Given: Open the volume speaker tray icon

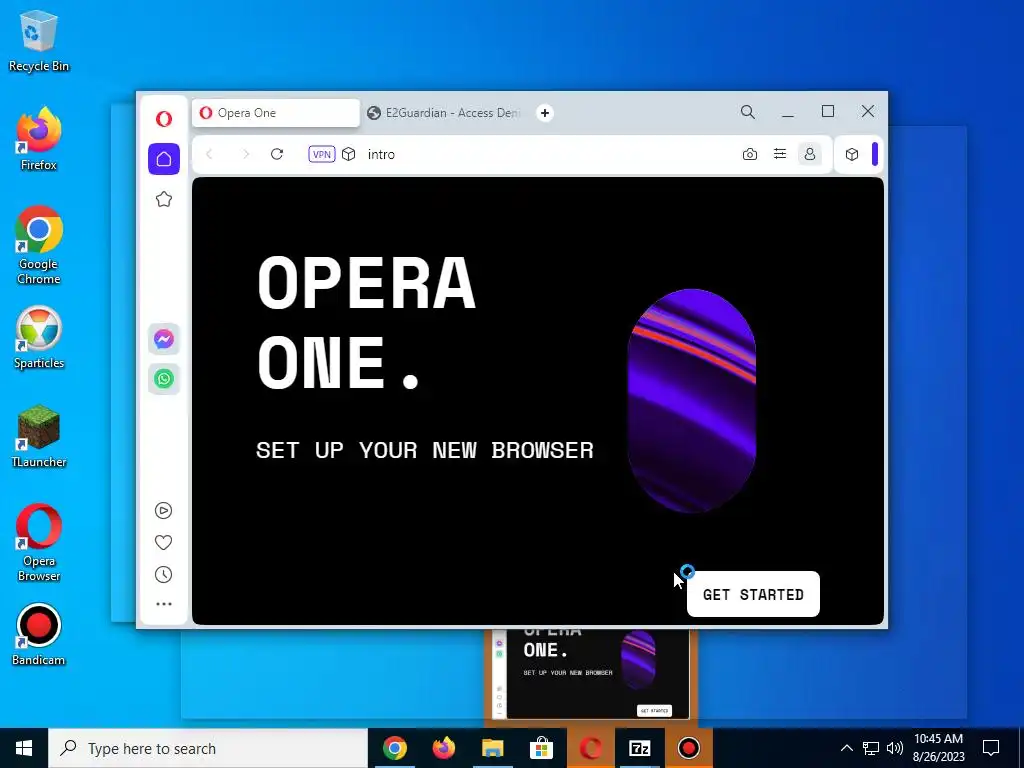Looking at the screenshot, I should [895, 748].
